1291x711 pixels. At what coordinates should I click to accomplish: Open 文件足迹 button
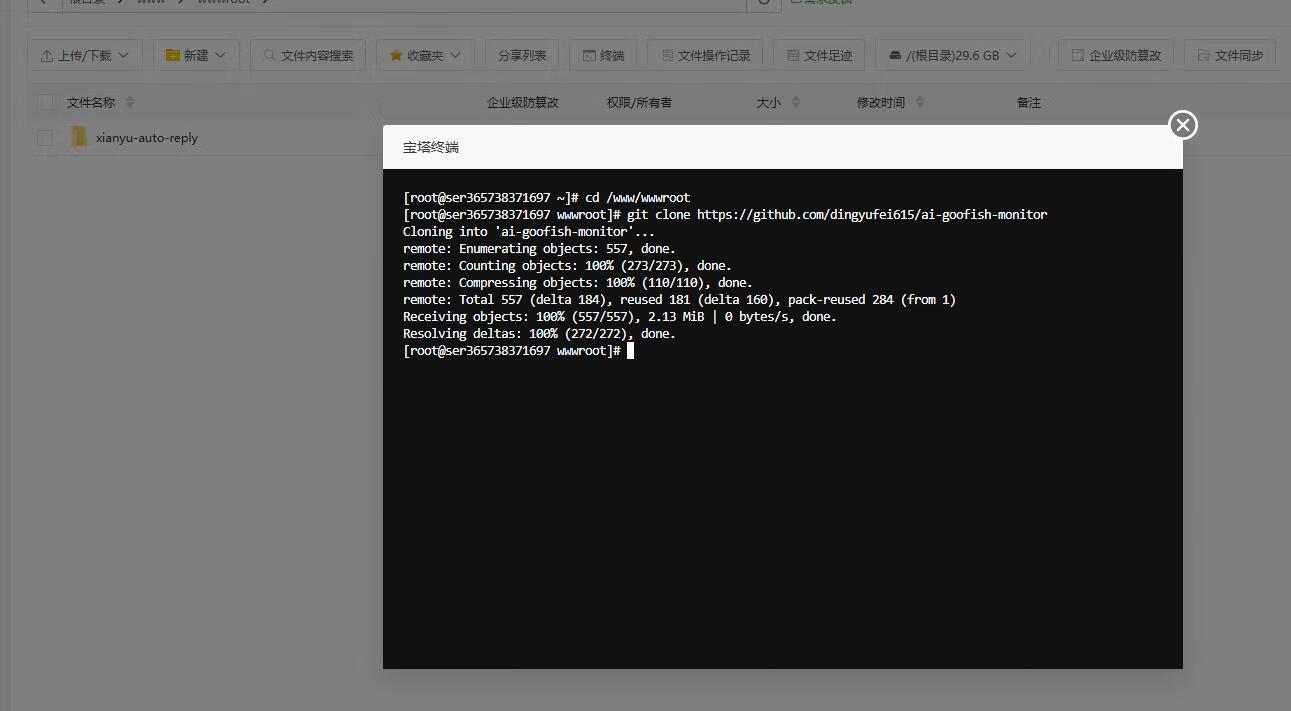pos(819,55)
